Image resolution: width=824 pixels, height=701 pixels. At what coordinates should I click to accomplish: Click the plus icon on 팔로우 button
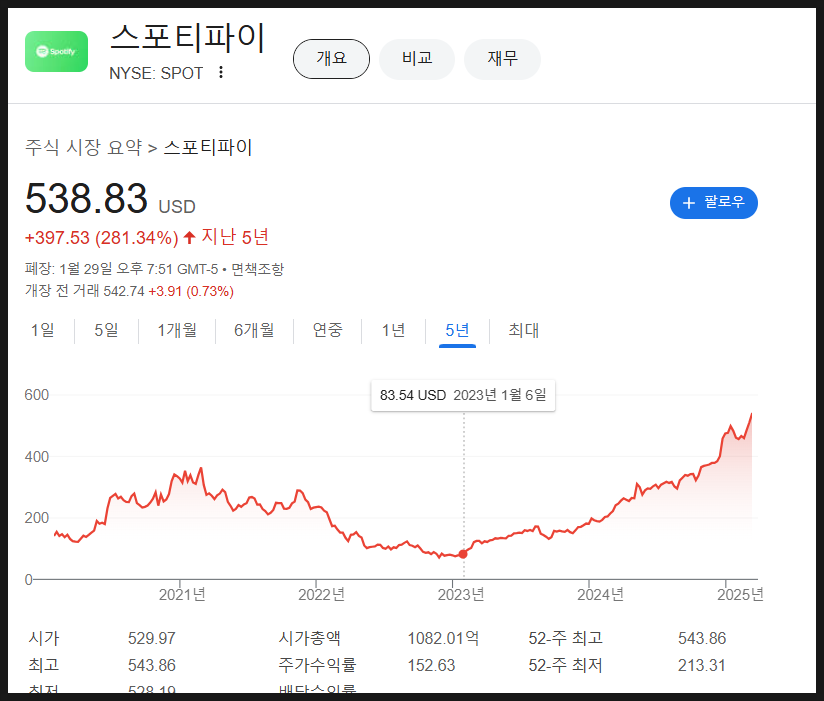click(688, 203)
